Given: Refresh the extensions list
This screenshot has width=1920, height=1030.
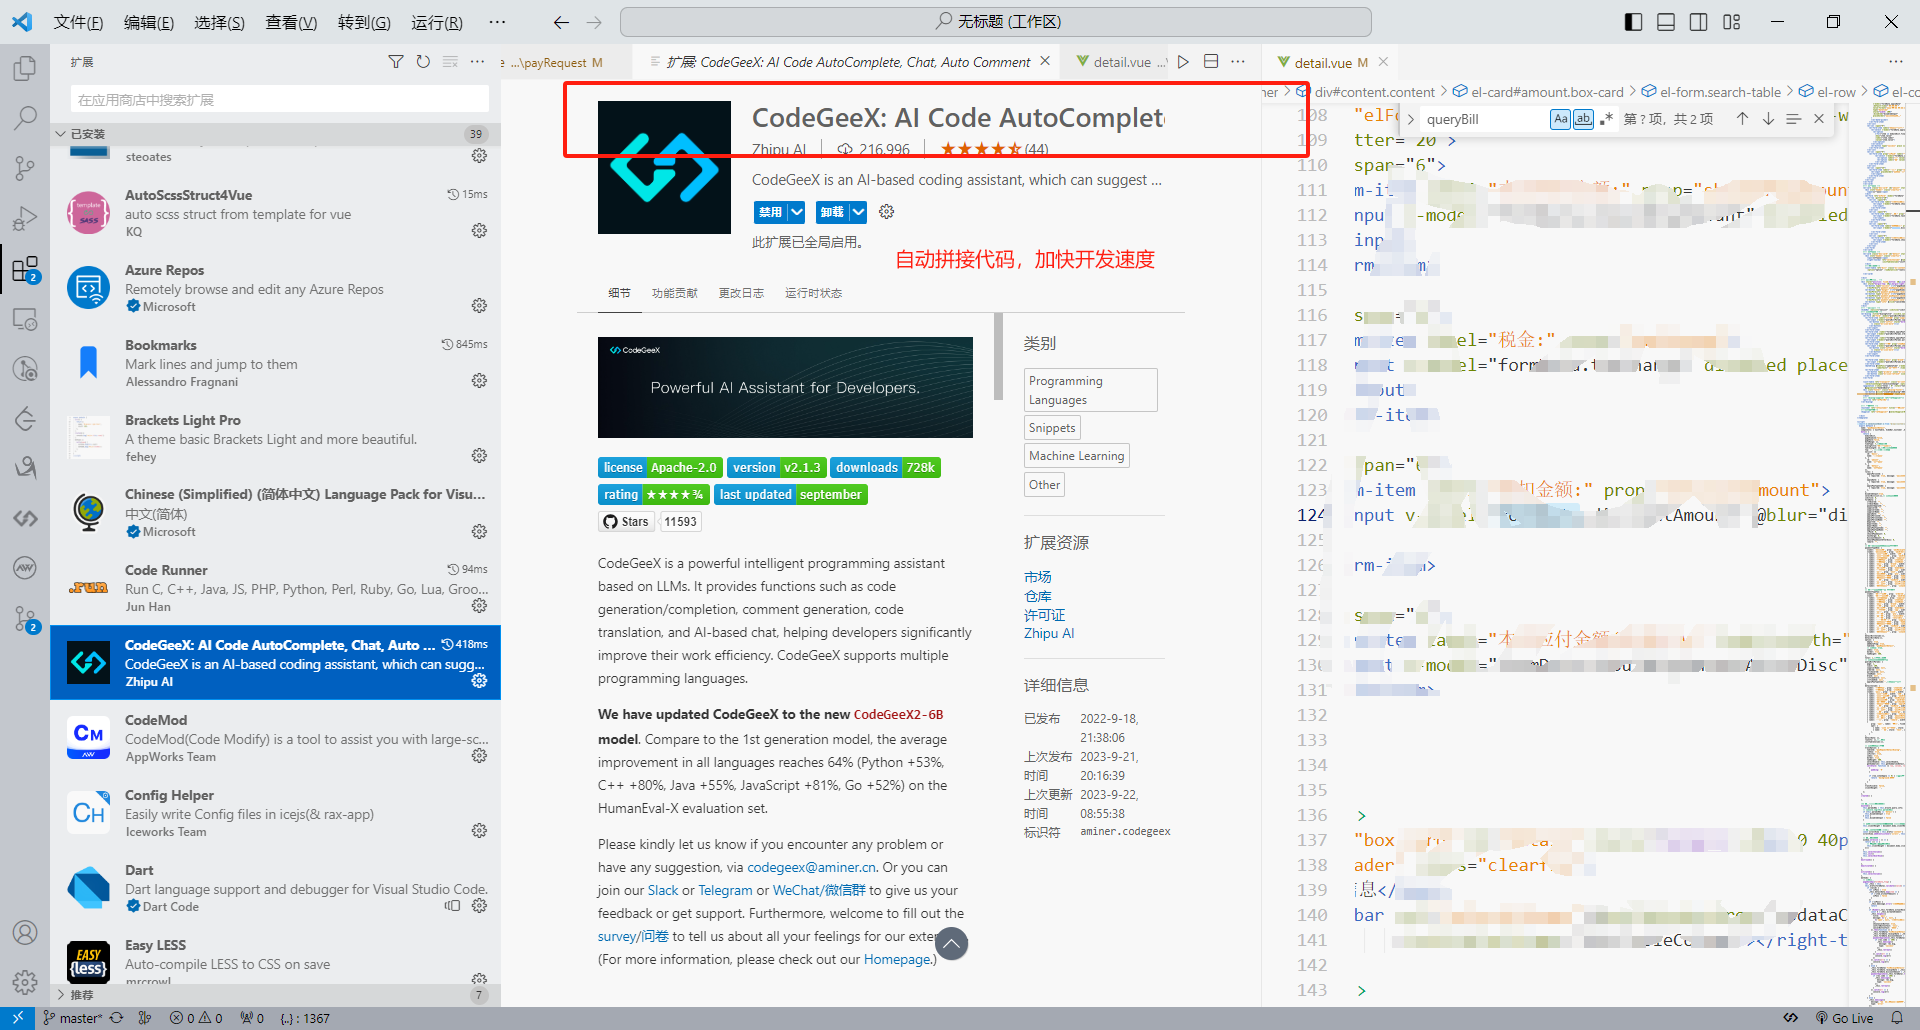Looking at the screenshot, I should click(x=423, y=62).
